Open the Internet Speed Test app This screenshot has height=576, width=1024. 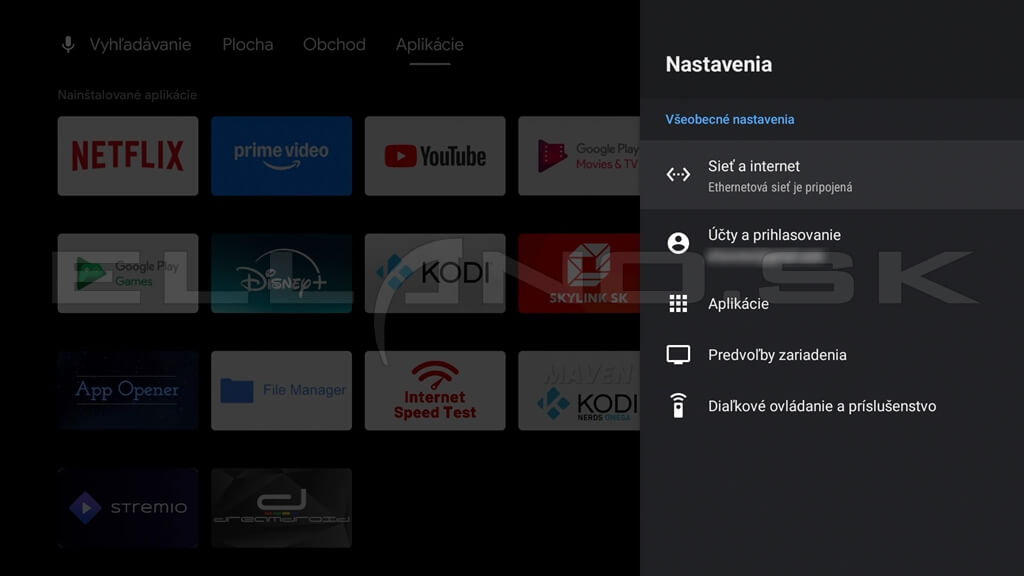(435, 390)
